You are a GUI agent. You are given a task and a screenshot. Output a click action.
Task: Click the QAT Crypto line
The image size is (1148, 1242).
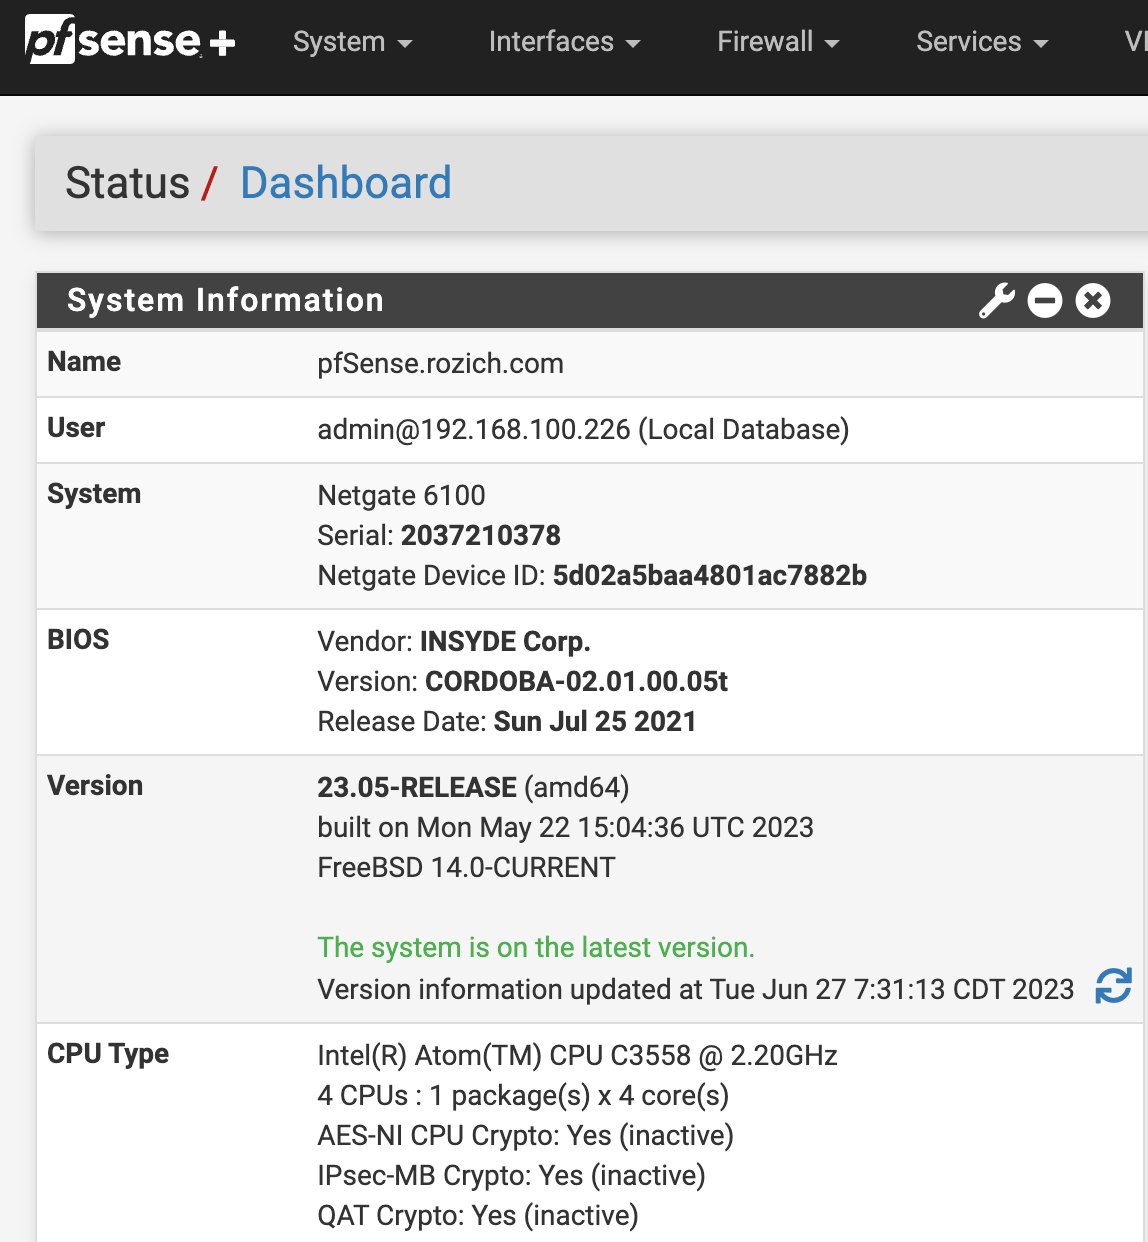click(478, 1215)
